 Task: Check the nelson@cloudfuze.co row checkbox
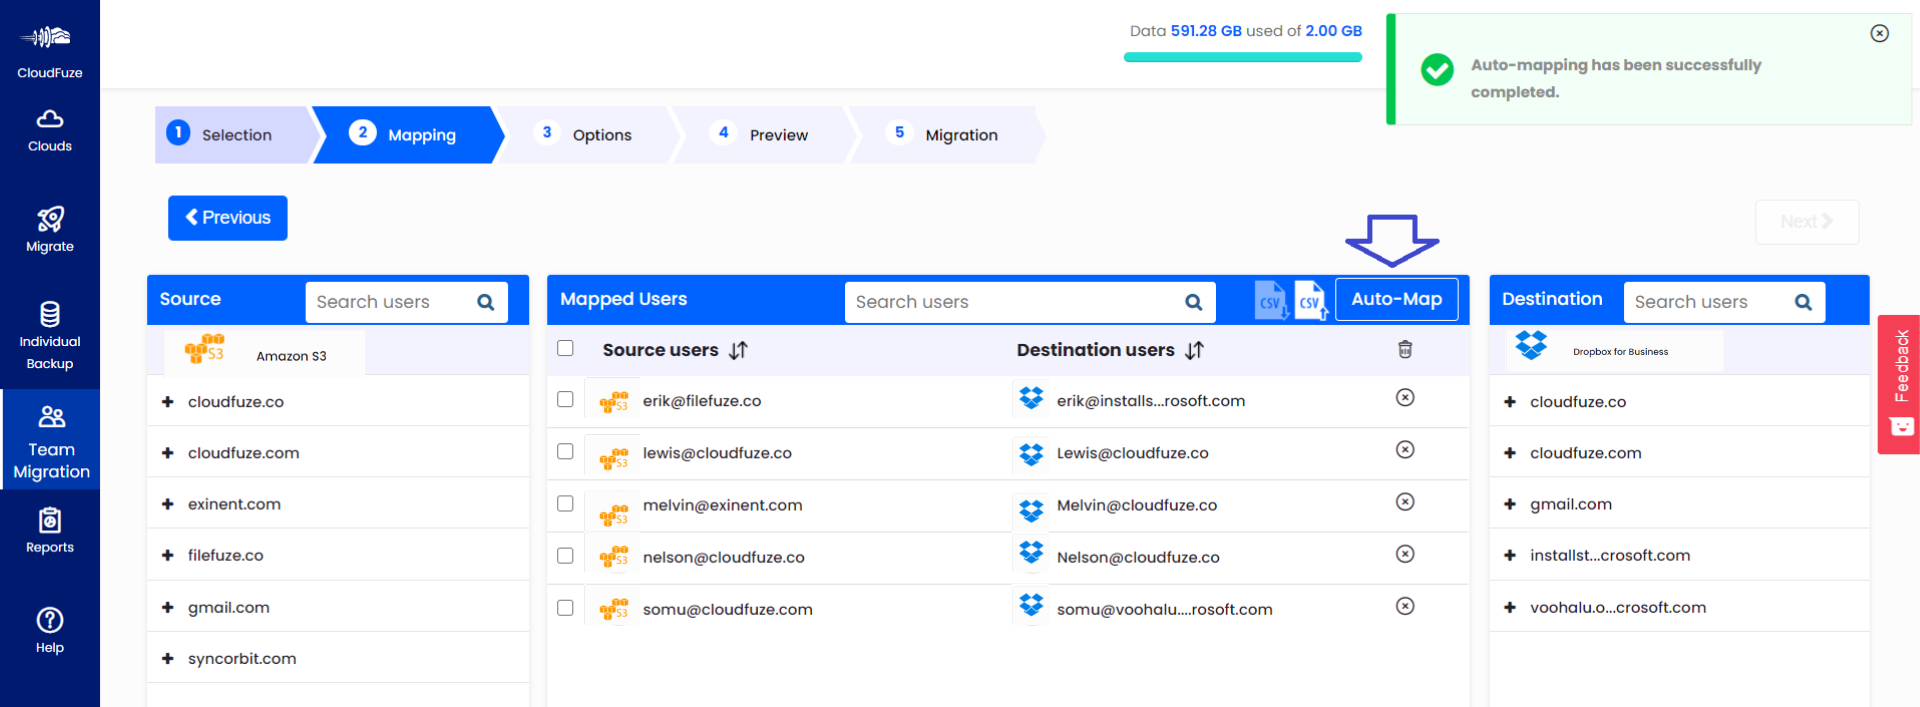[x=565, y=555]
